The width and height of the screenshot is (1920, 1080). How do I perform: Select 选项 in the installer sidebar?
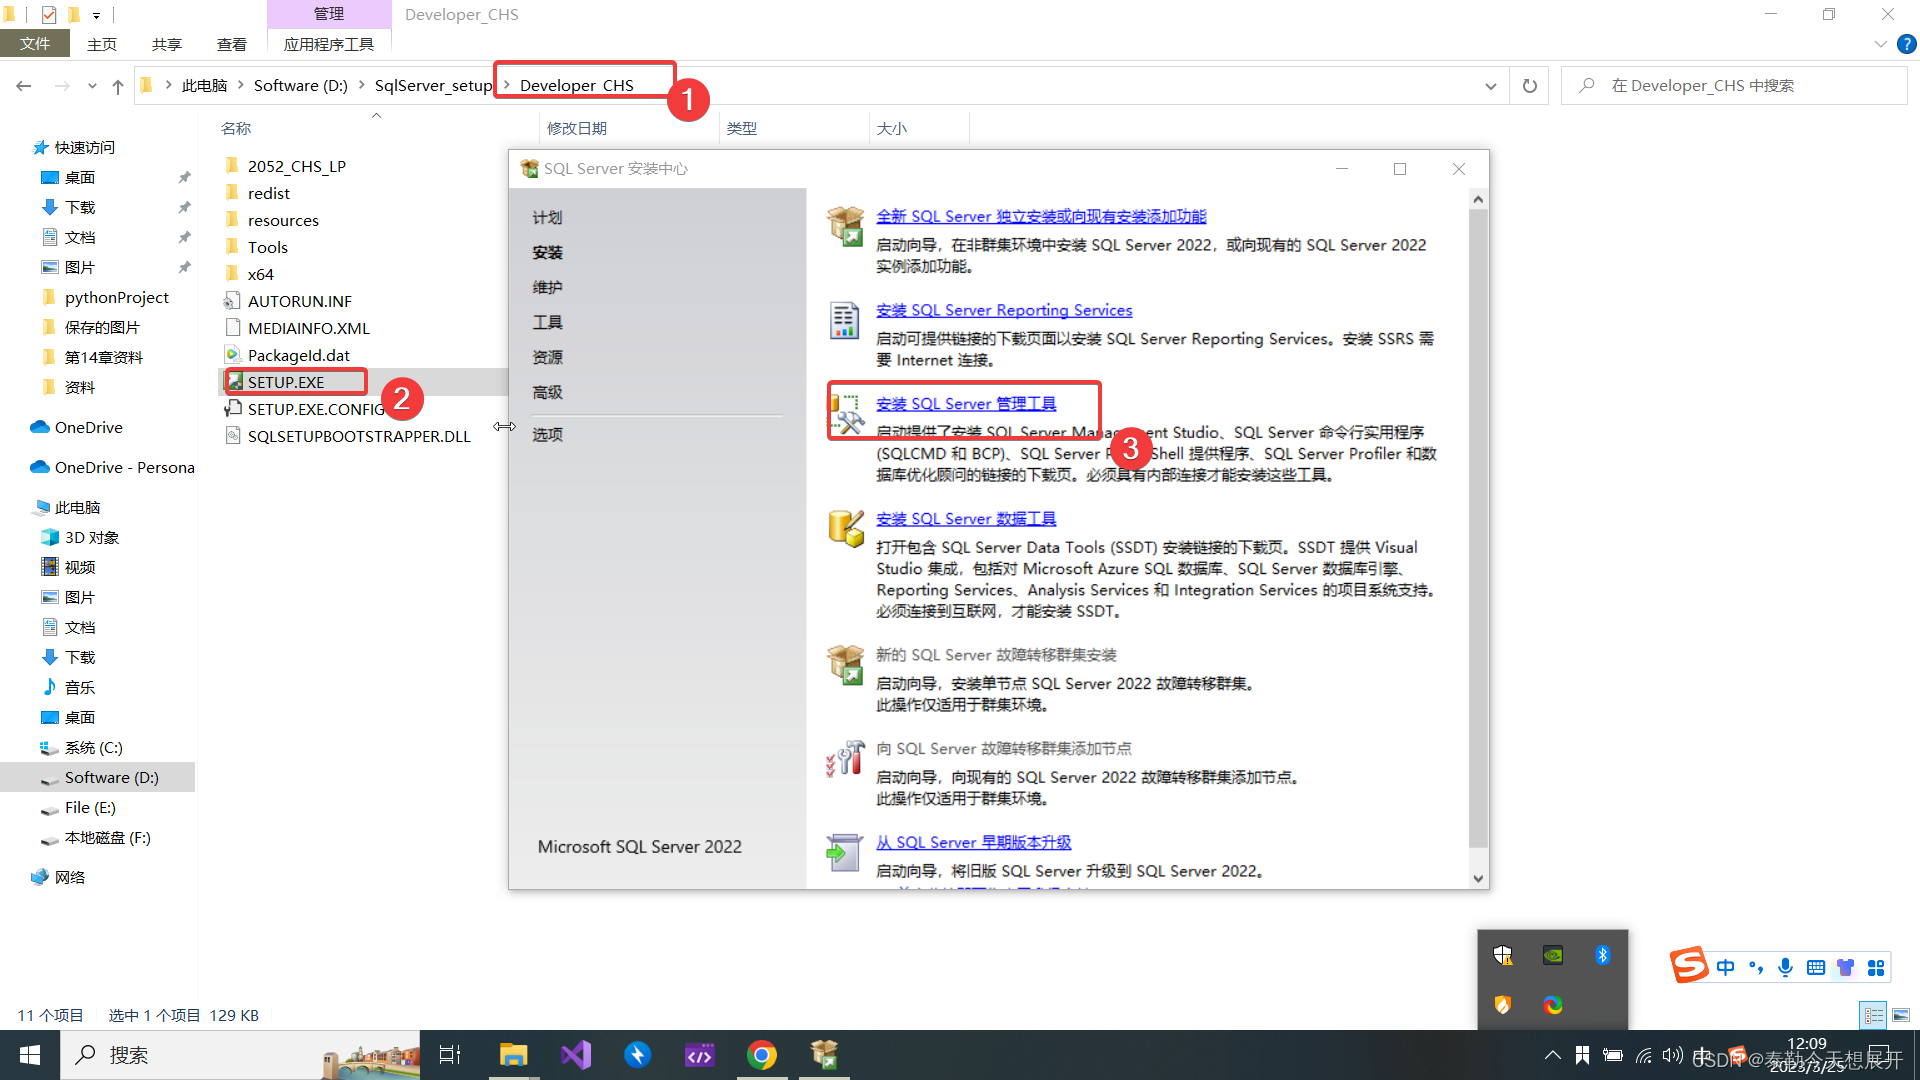point(547,434)
